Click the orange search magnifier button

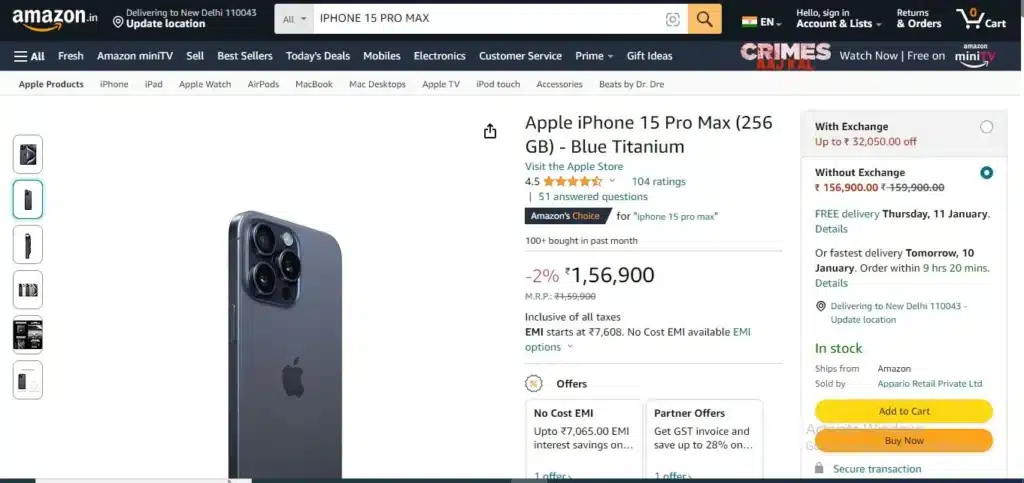point(705,19)
